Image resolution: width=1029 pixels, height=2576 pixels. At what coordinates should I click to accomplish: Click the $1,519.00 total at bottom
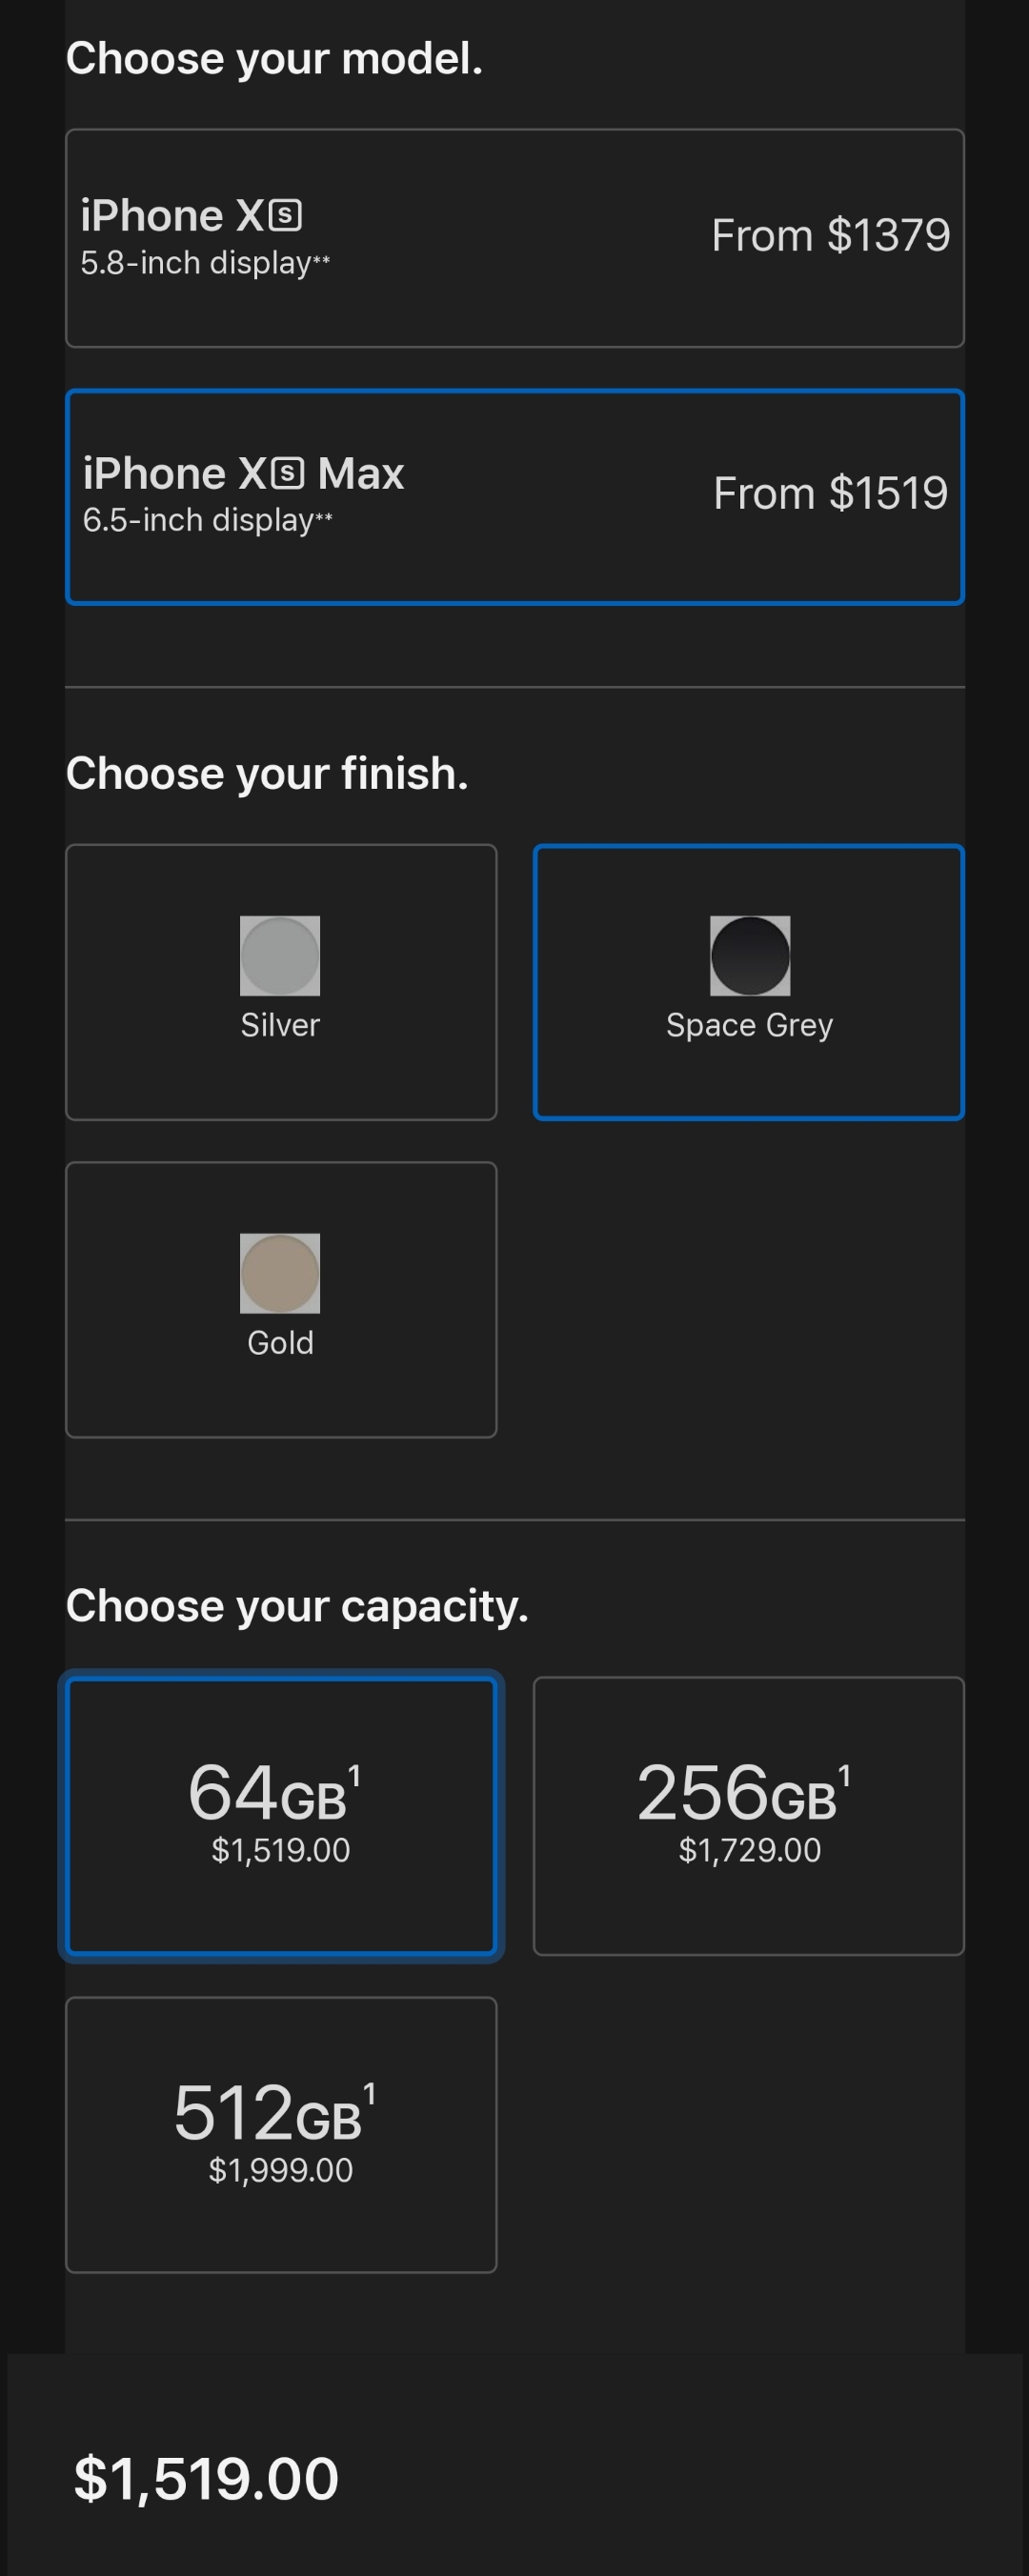click(x=206, y=2479)
